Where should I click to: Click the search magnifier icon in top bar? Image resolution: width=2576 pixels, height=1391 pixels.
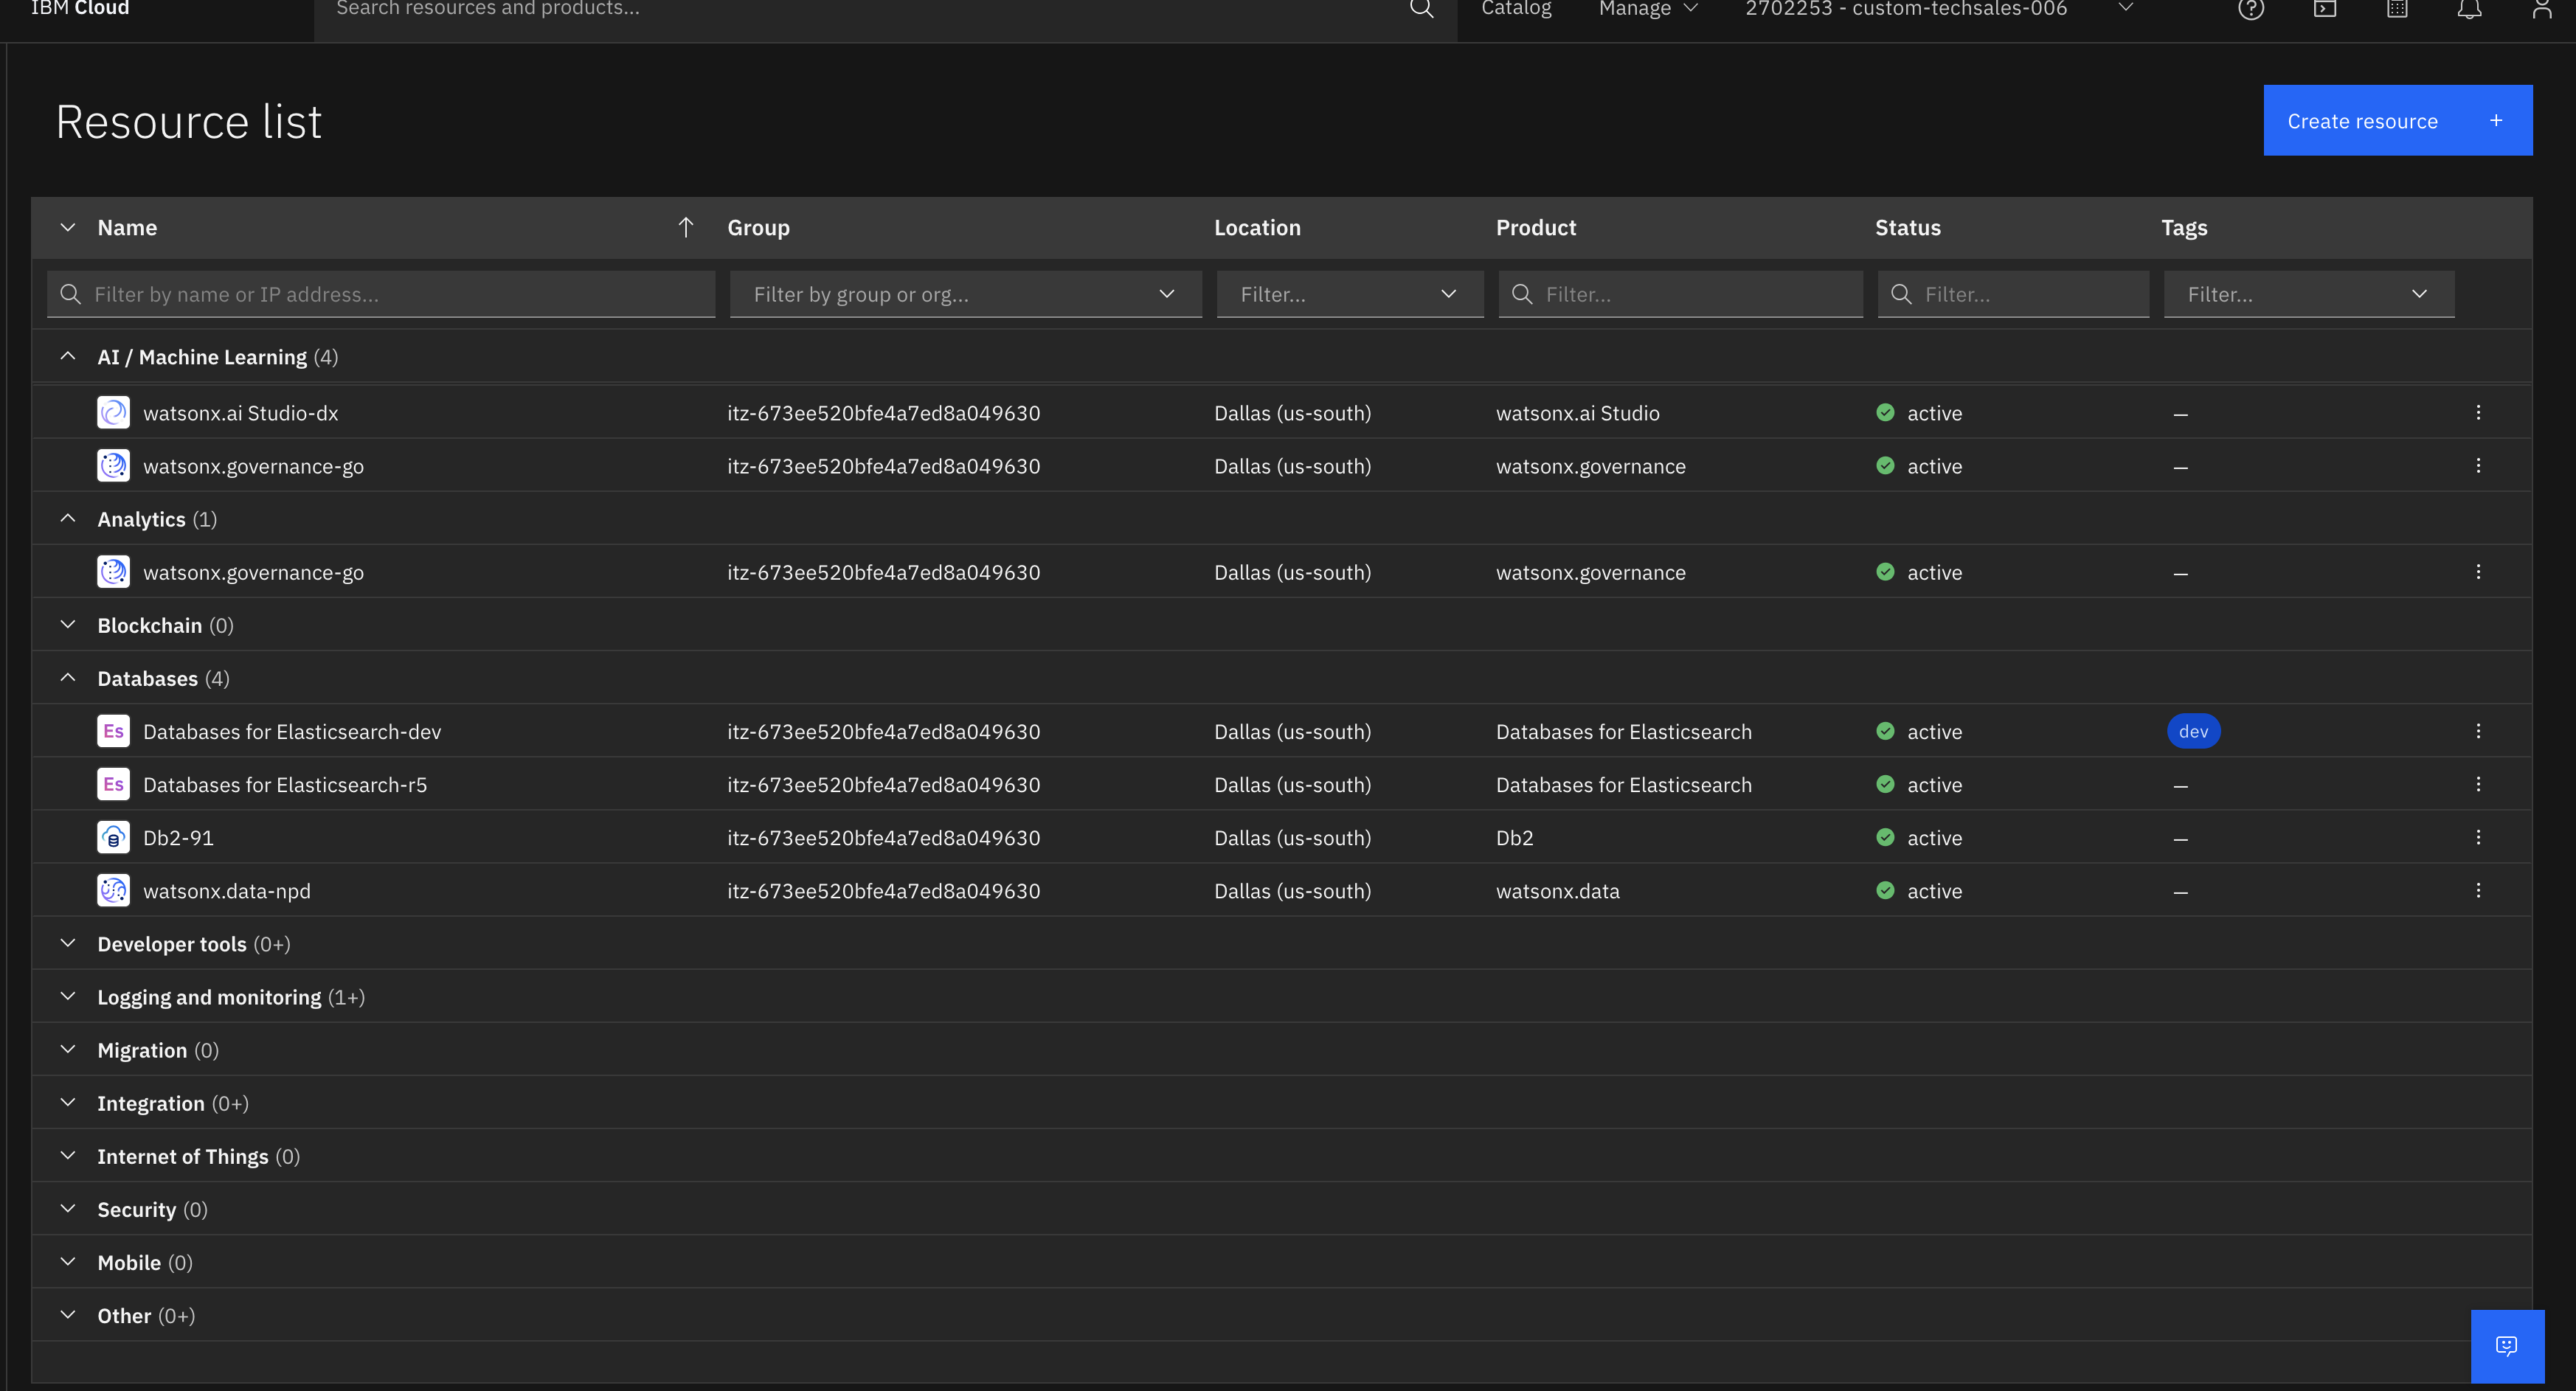pyautogui.click(x=1421, y=9)
